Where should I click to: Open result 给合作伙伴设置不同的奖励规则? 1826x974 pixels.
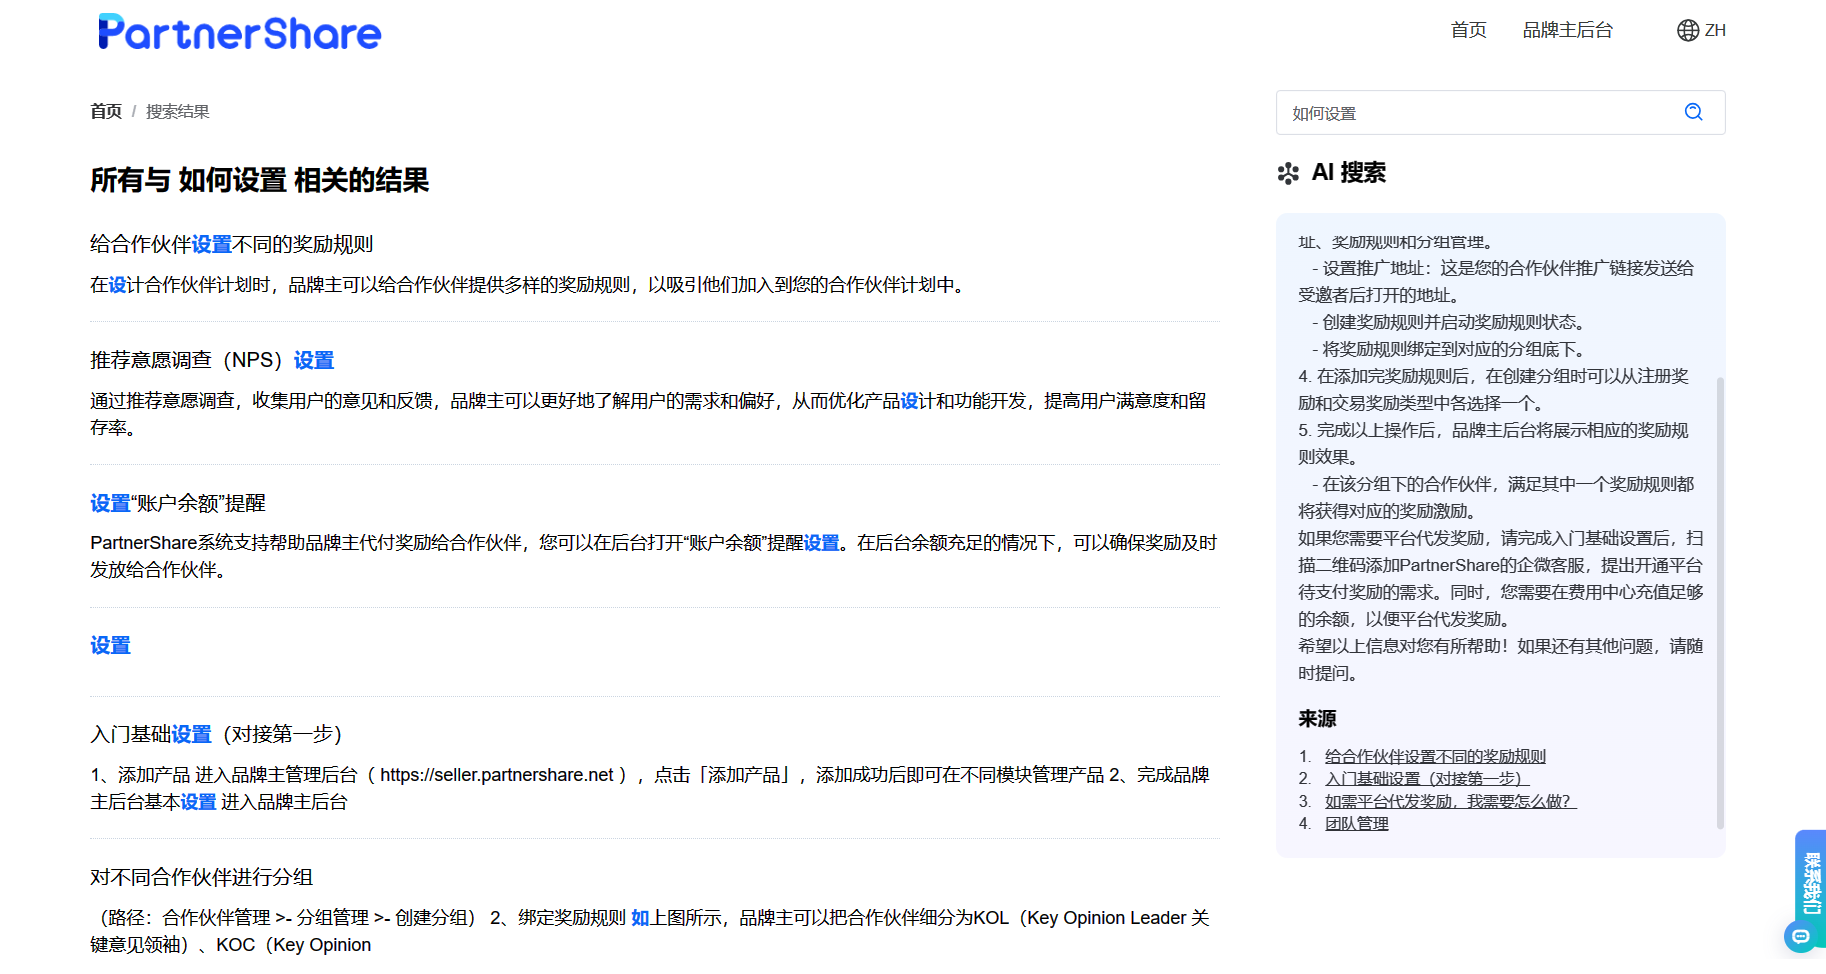[x=231, y=244]
